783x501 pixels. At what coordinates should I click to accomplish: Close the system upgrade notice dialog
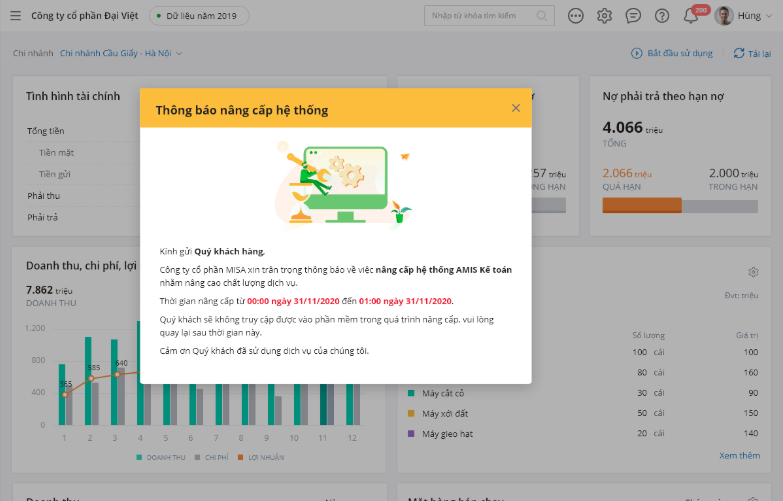[x=516, y=108]
